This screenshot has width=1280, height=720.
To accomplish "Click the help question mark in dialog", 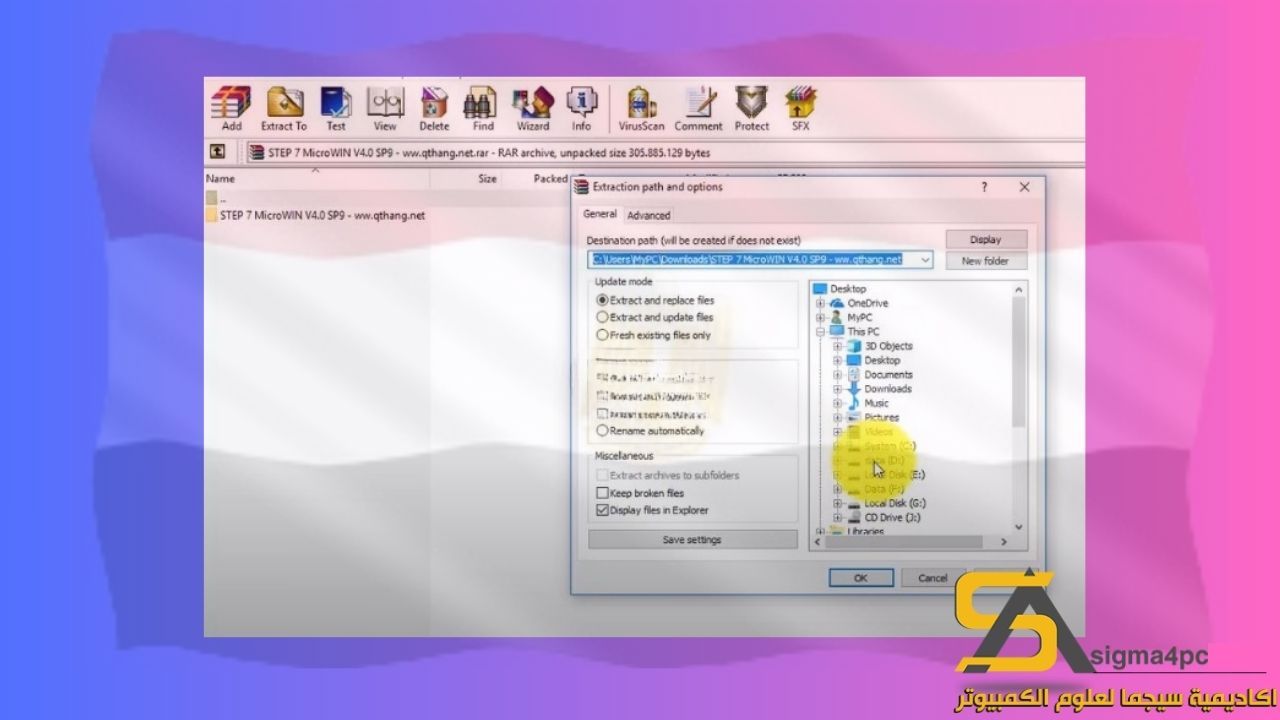I will tap(984, 187).
